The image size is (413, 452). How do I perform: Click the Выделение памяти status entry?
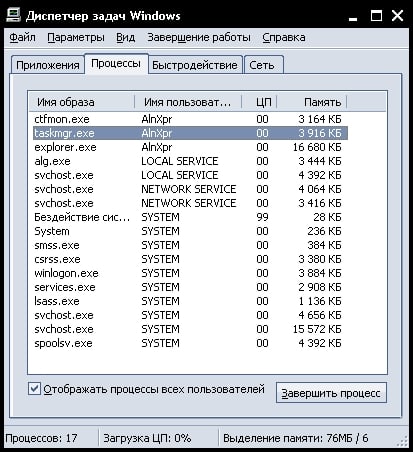296,438
